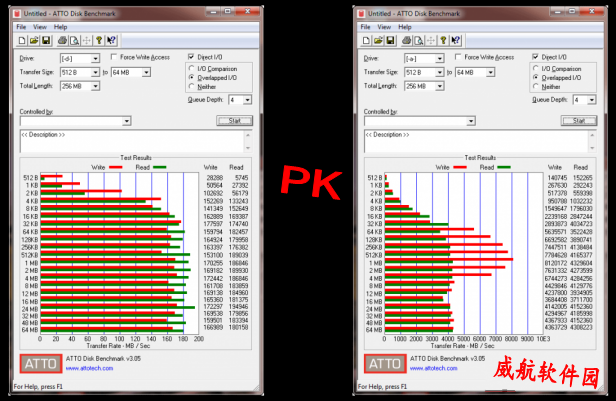Click the move crosshair icon in right window toolbar
Image resolution: width=616 pixels, height=401 pixels.
[x=431, y=40]
